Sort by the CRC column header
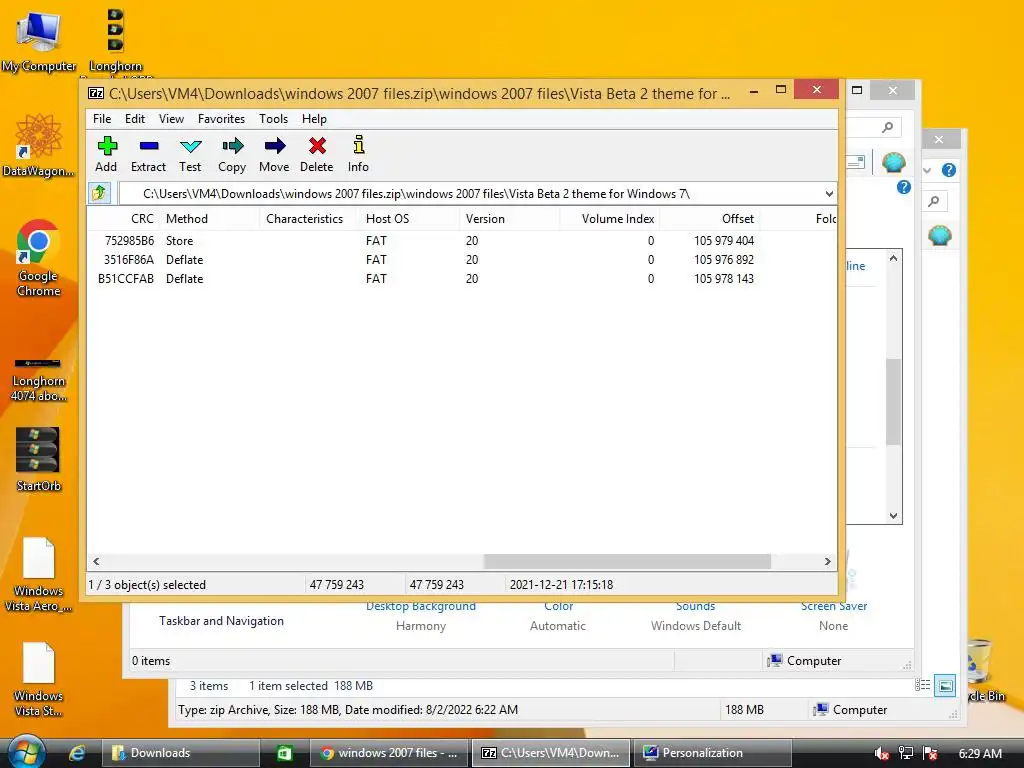The height and width of the screenshot is (768, 1024). click(x=123, y=219)
